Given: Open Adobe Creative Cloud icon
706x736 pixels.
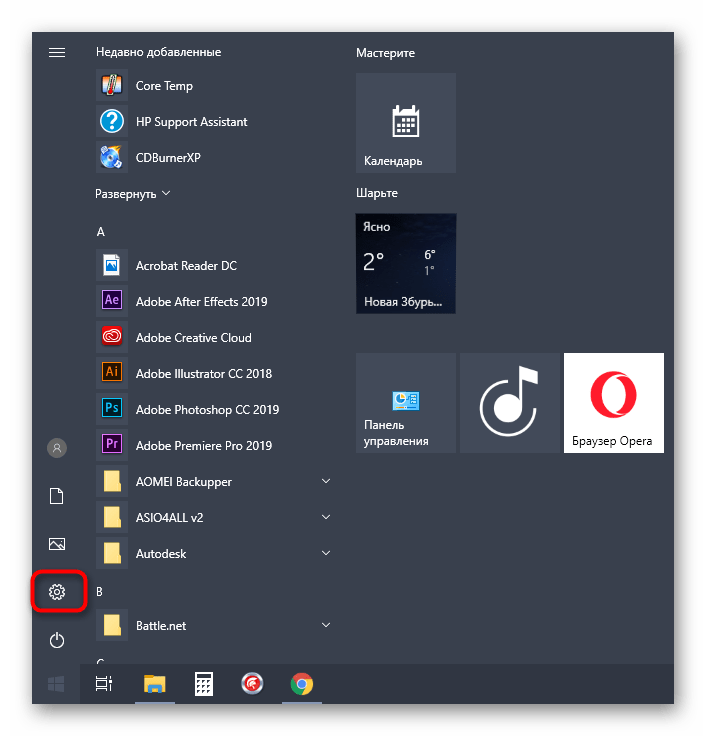Looking at the screenshot, I should (x=112, y=337).
